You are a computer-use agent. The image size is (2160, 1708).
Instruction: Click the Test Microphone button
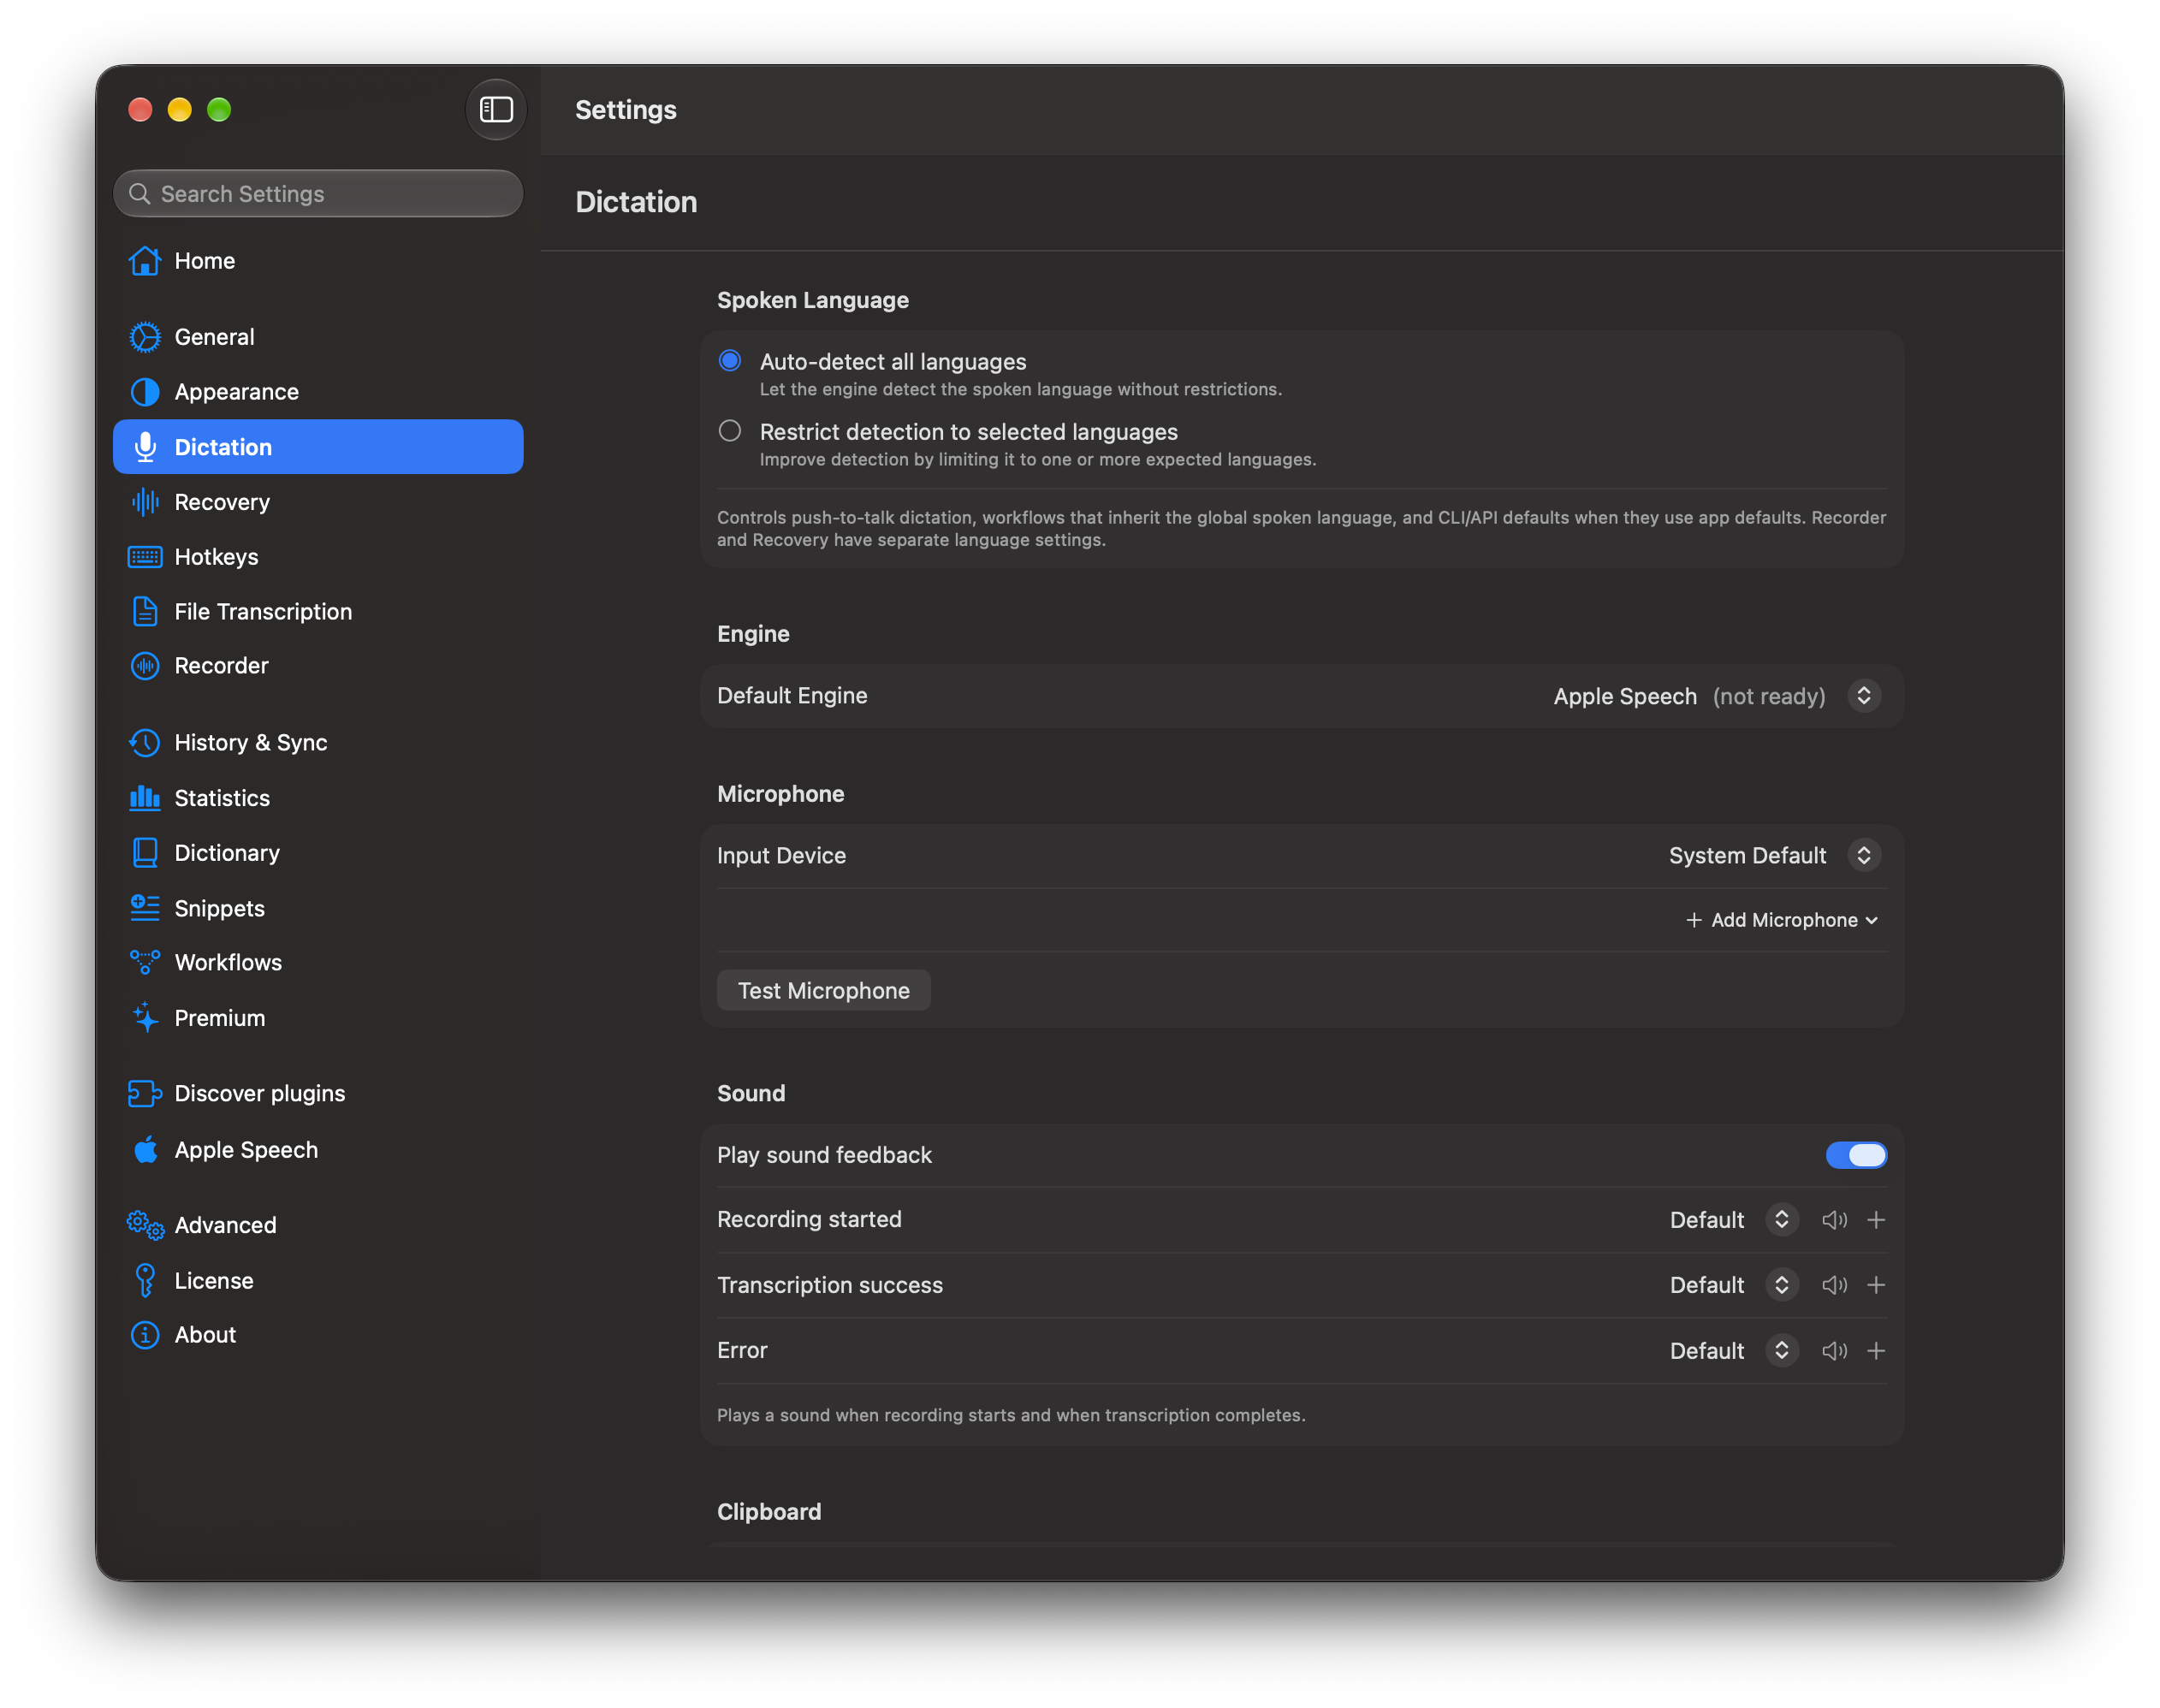point(824,991)
